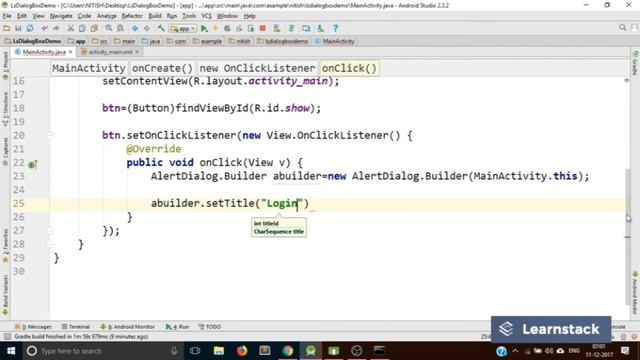640x360 pixels.
Task: Click the green Run app icon
Action: pos(204,28)
